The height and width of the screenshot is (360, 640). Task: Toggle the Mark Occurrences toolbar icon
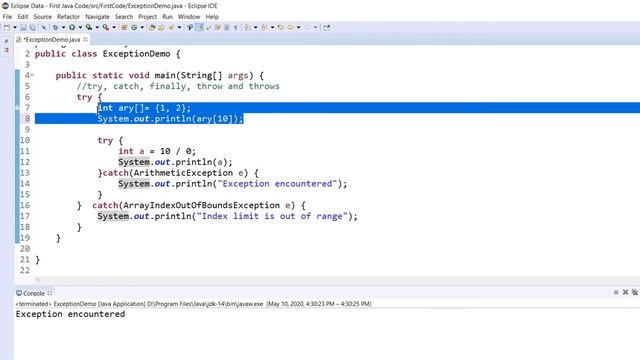tap(199, 27)
